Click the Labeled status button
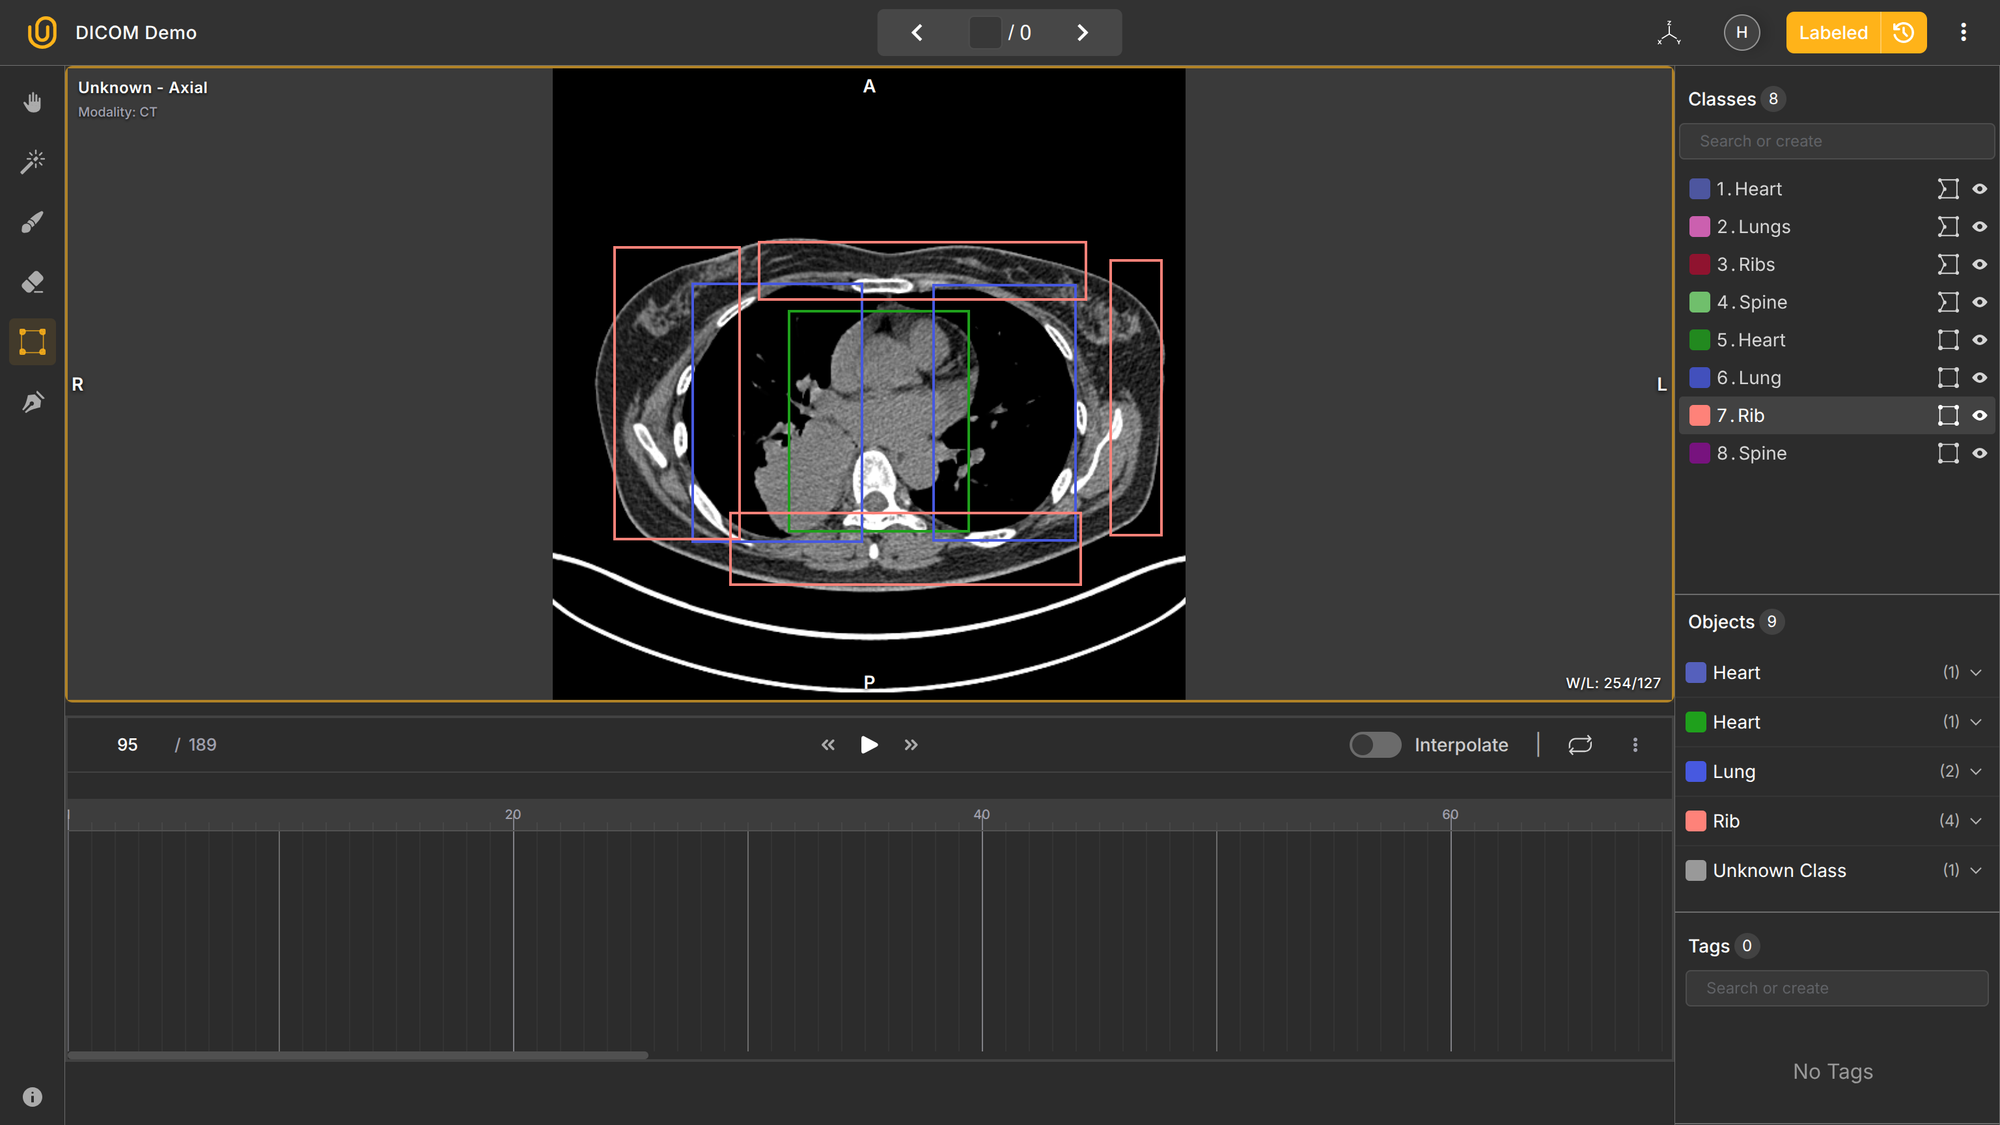The image size is (2000, 1125). click(1832, 32)
